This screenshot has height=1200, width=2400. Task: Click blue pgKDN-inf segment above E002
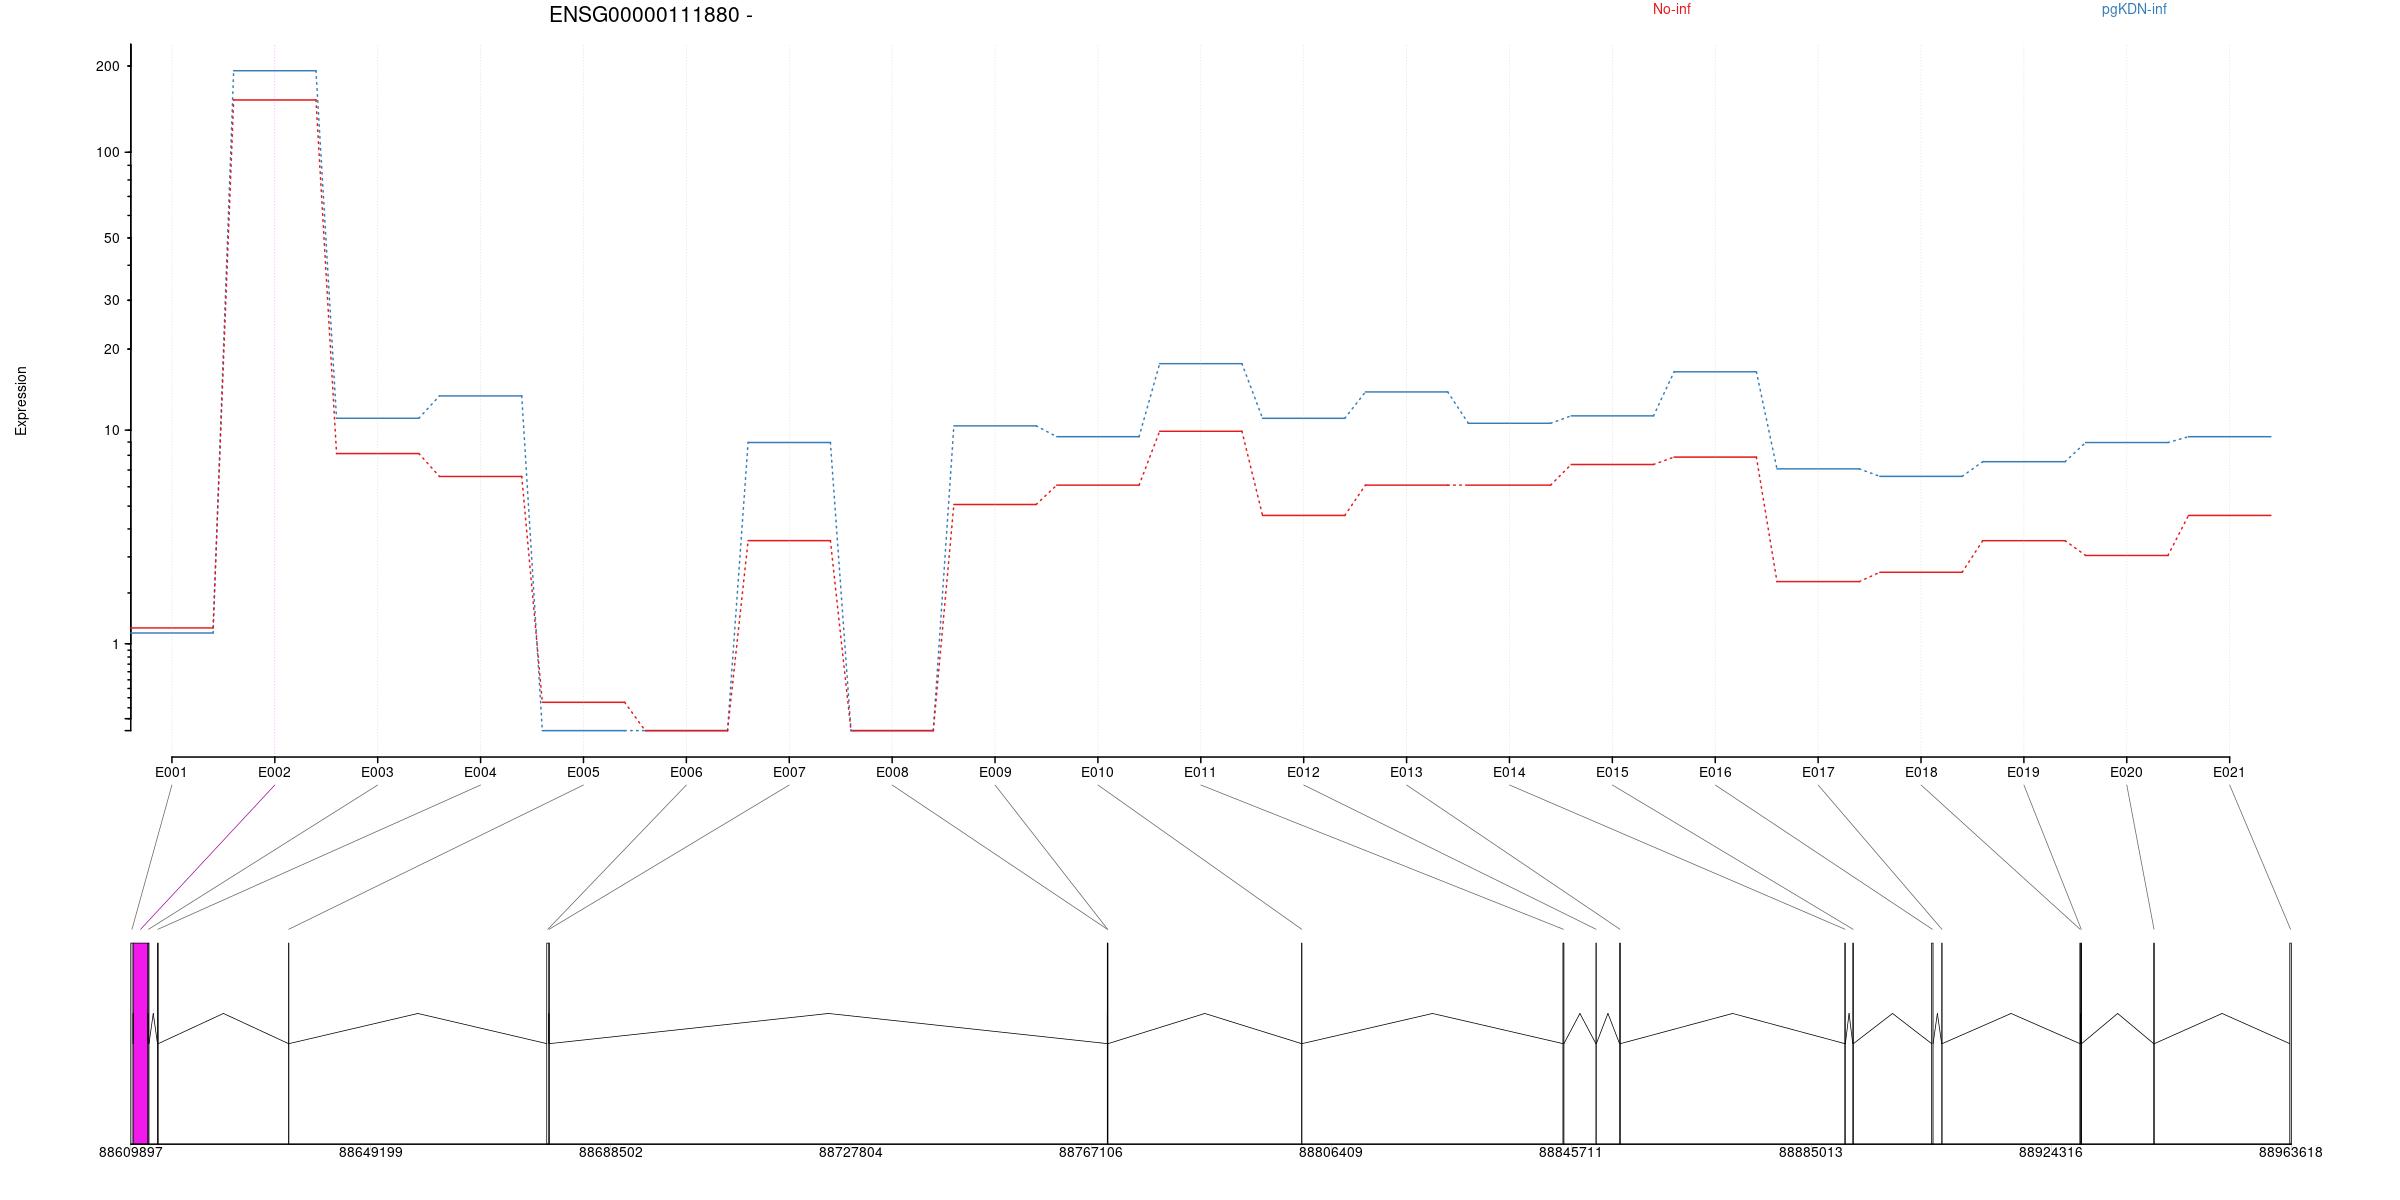pyautogui.click(x=274, y=71)
